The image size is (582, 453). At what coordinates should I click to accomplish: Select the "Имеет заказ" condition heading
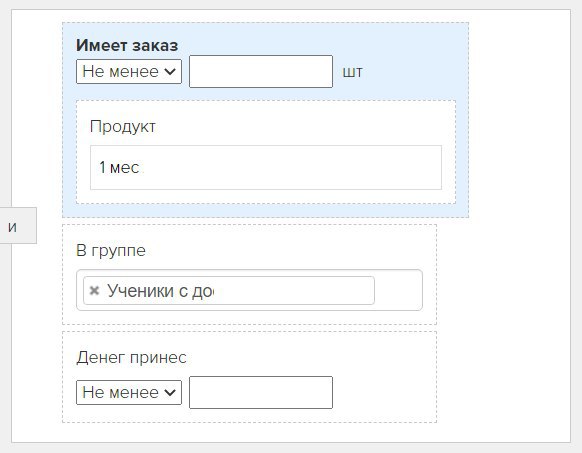coord(127,45)
